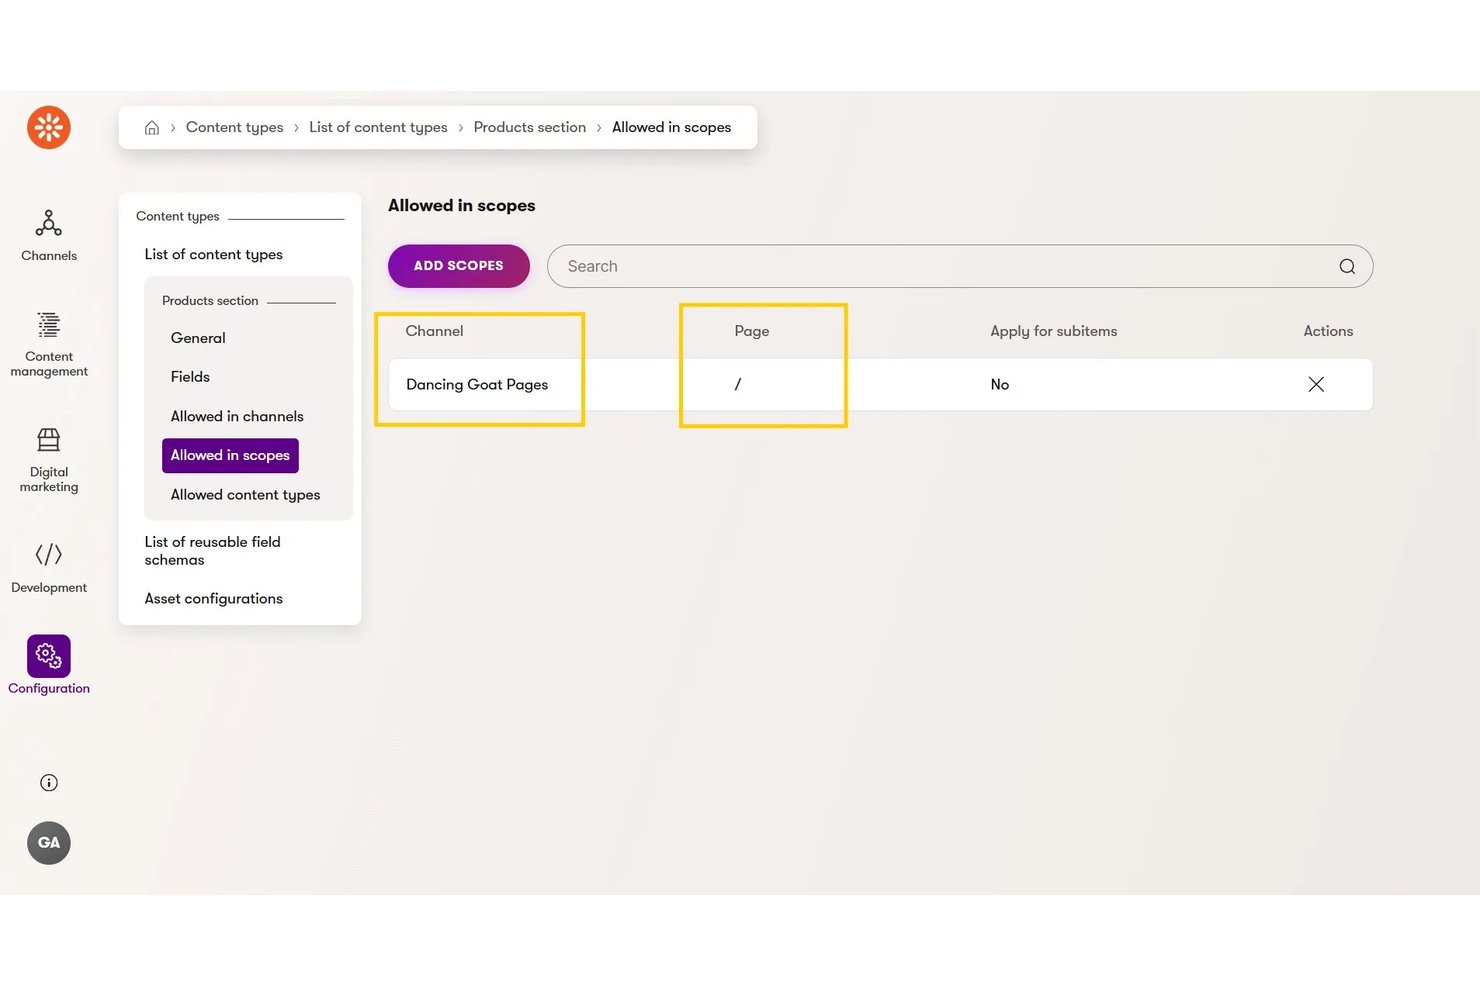Click the search magnifier icon
This screenshot has height=987, width=1480.
pos(1347,266)
